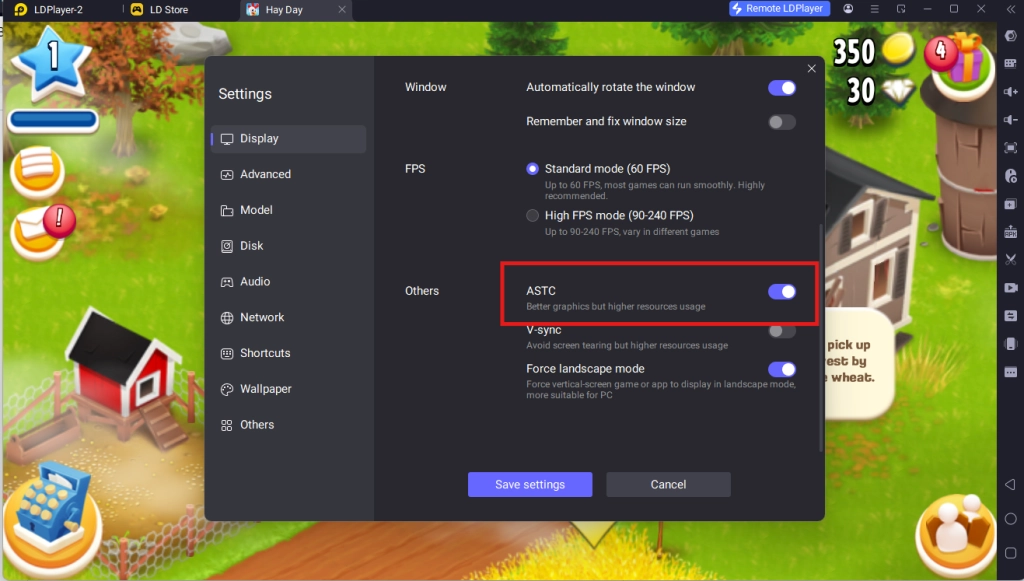
Task: Disable Force landscape mode switch
Action: (782, 369)
